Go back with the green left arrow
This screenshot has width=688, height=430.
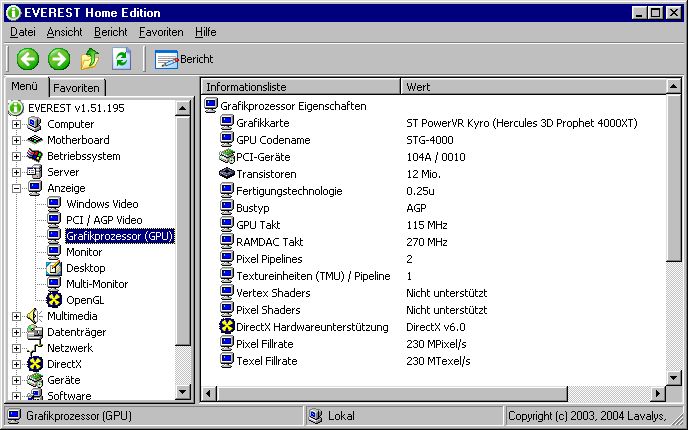tap(28, 59)
